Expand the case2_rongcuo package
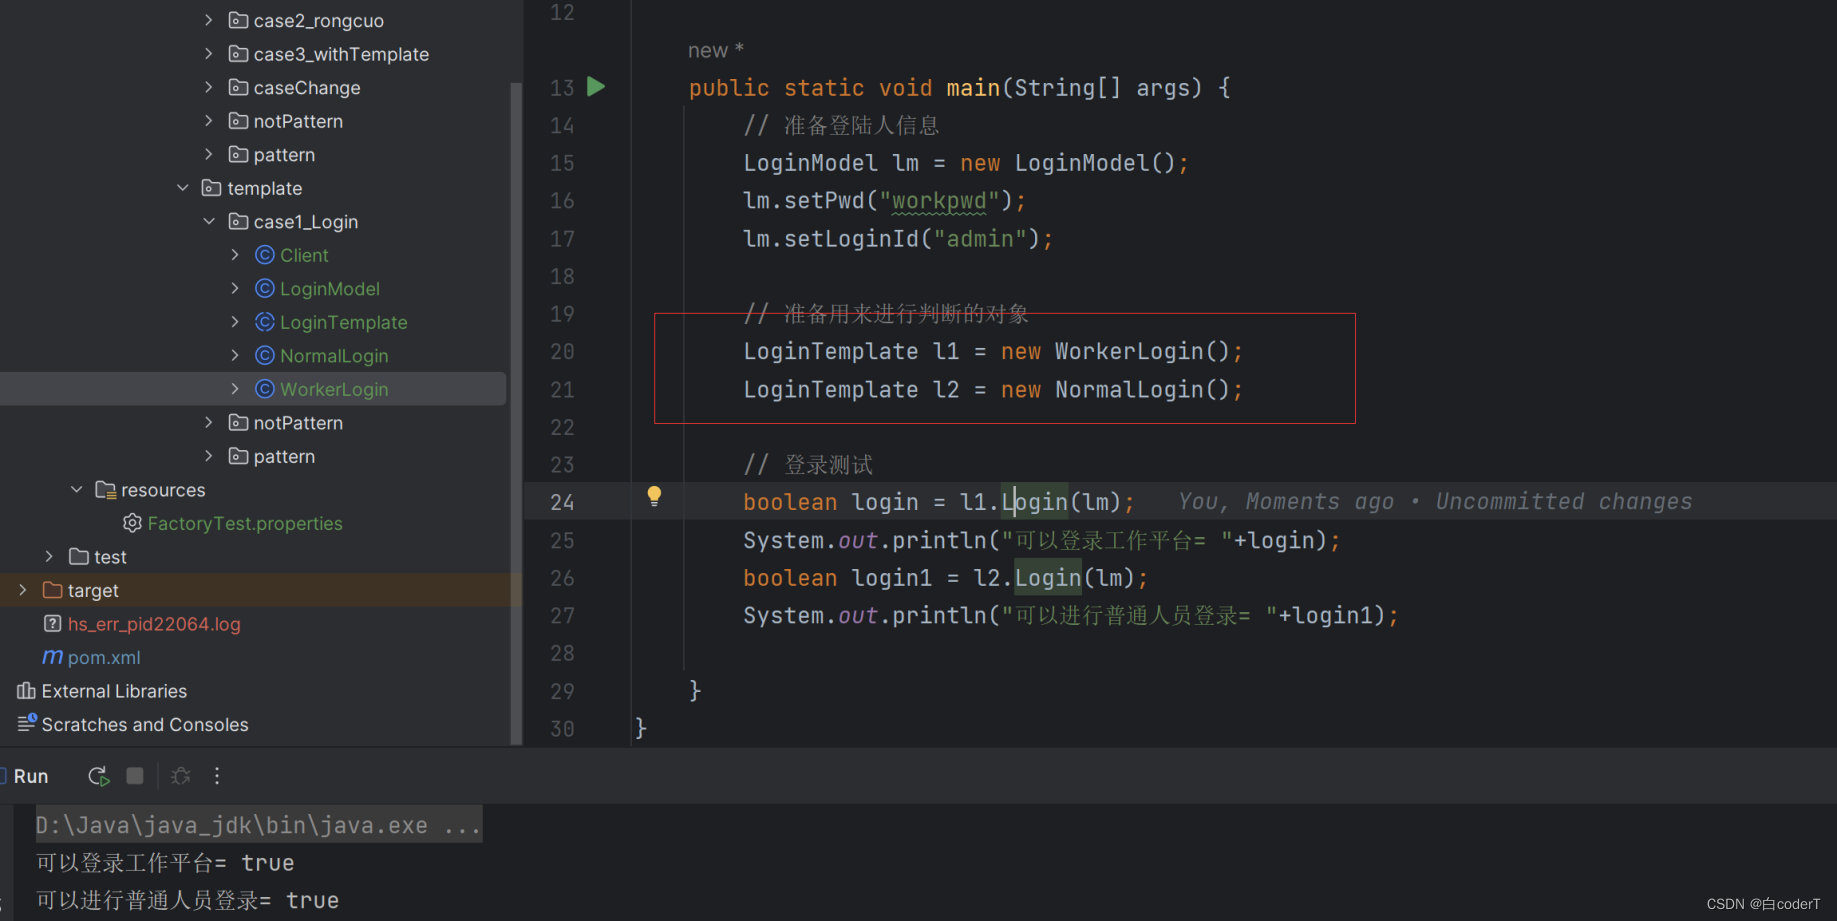Image resolution: width=1837 pixels, height=921 pixels. 208,20
